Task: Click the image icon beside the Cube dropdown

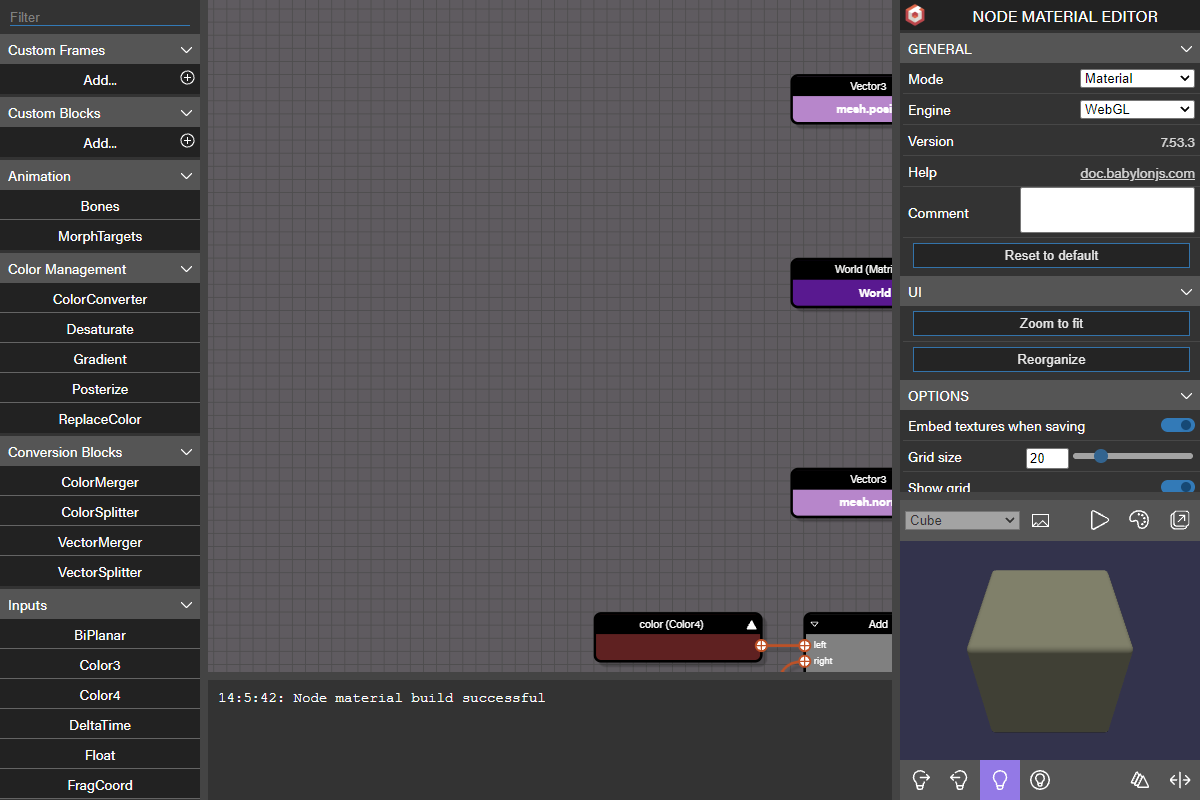Action: point(1040,520)
